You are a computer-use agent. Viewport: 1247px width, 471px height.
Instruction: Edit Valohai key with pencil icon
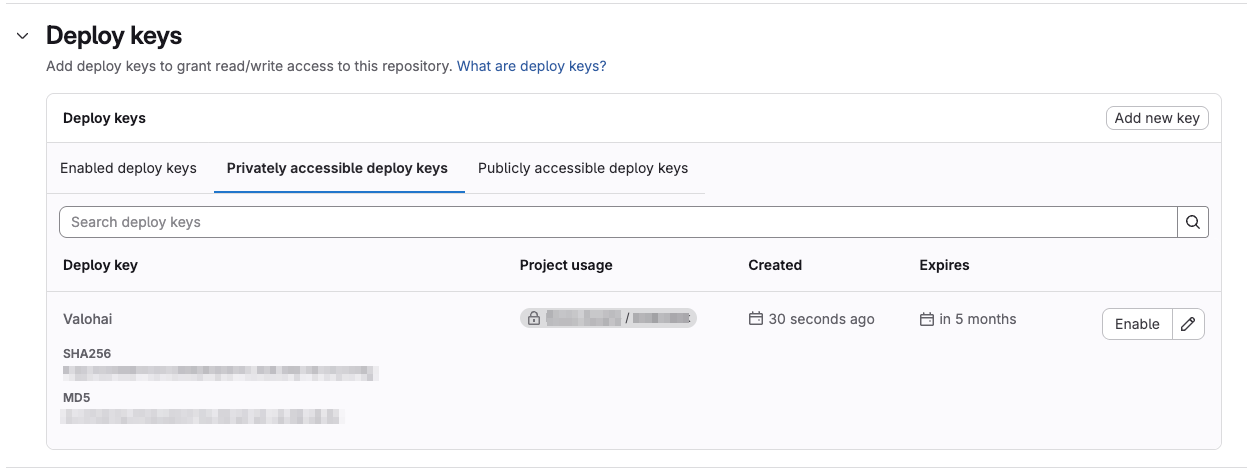1188,324
